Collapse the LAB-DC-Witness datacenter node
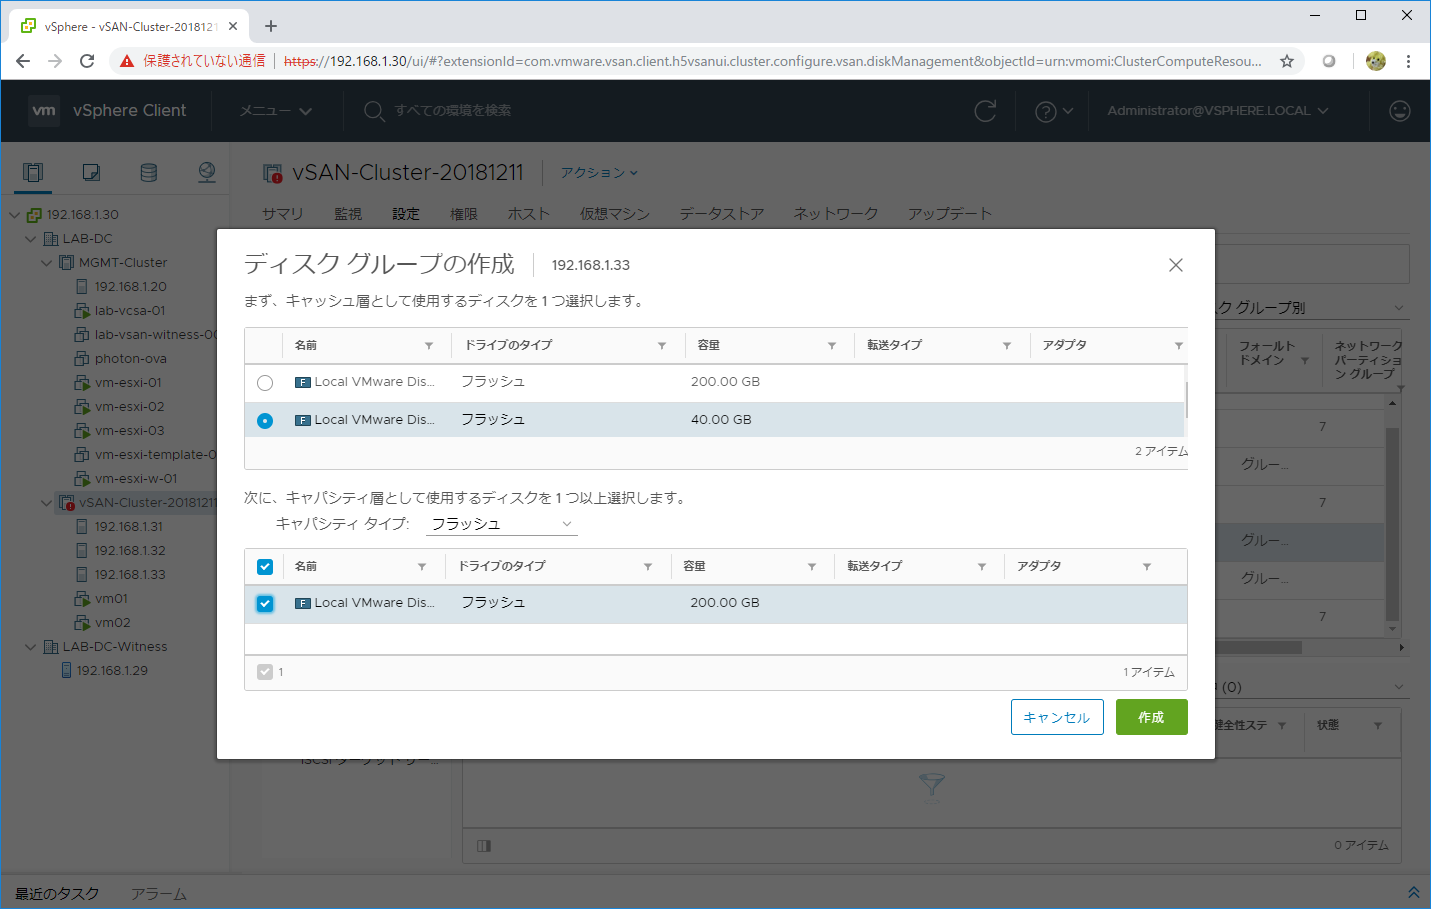This screenshot has height=909, width=1431. [x=30, y=647]
